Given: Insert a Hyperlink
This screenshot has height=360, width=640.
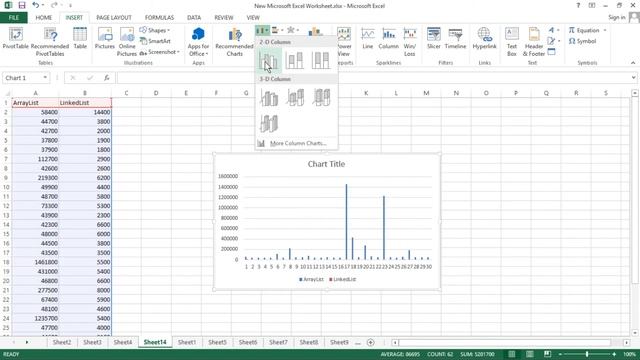Looking at the screenshot, I should (x=484, y=39).
